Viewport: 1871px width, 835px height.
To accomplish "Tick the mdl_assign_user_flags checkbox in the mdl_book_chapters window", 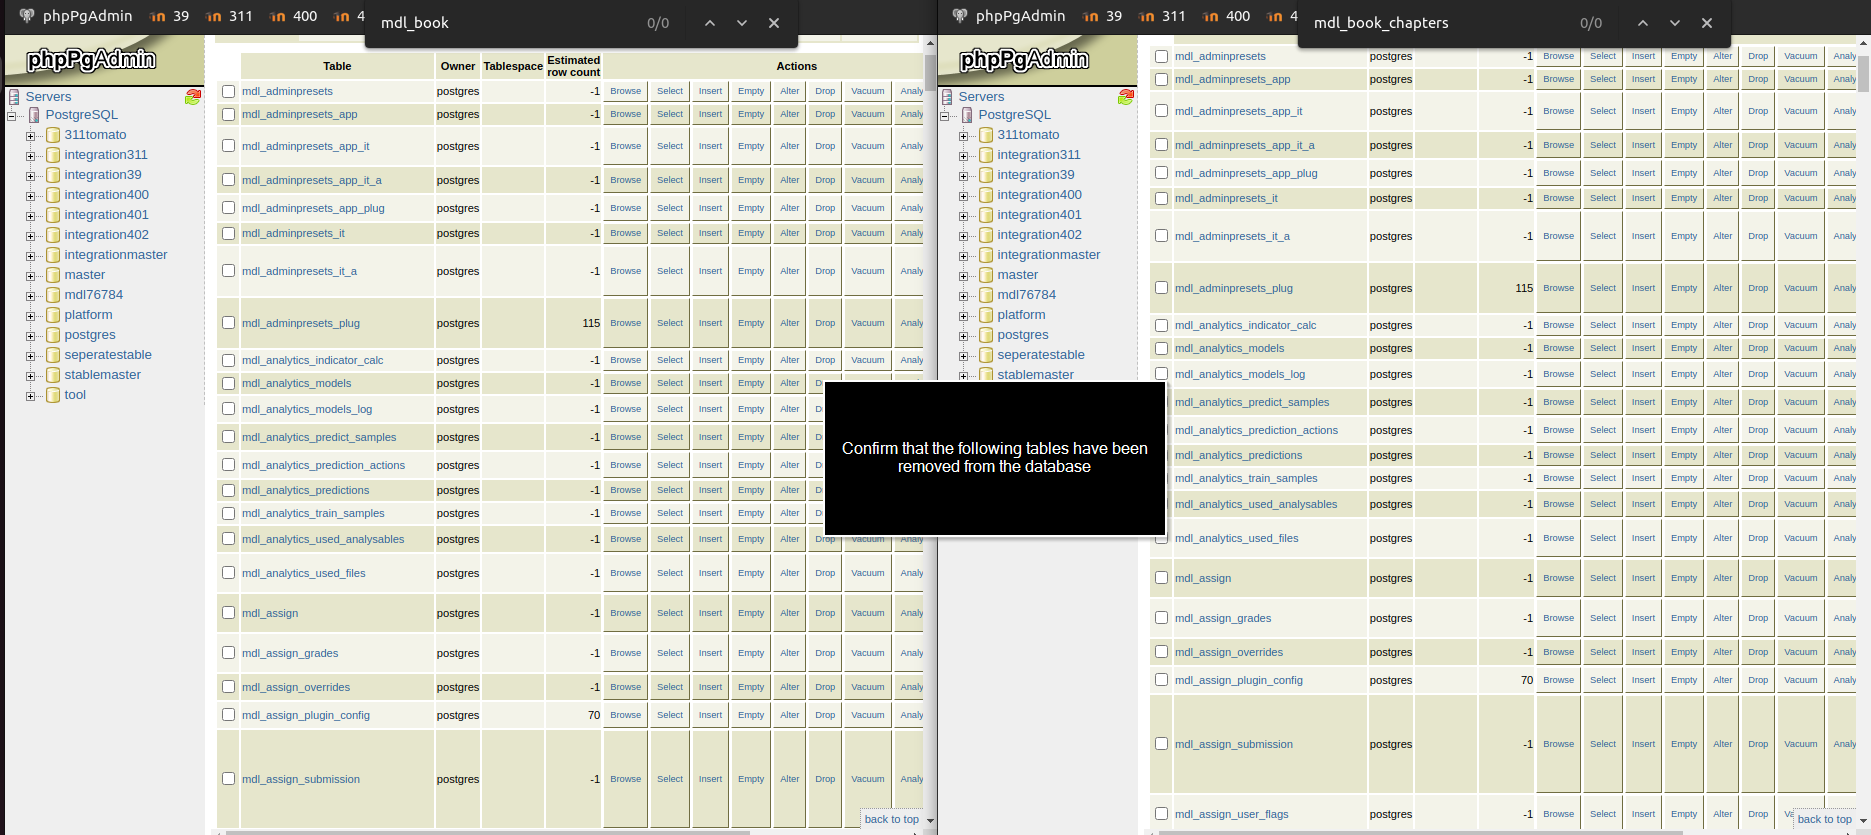I will pos(1161,814).
